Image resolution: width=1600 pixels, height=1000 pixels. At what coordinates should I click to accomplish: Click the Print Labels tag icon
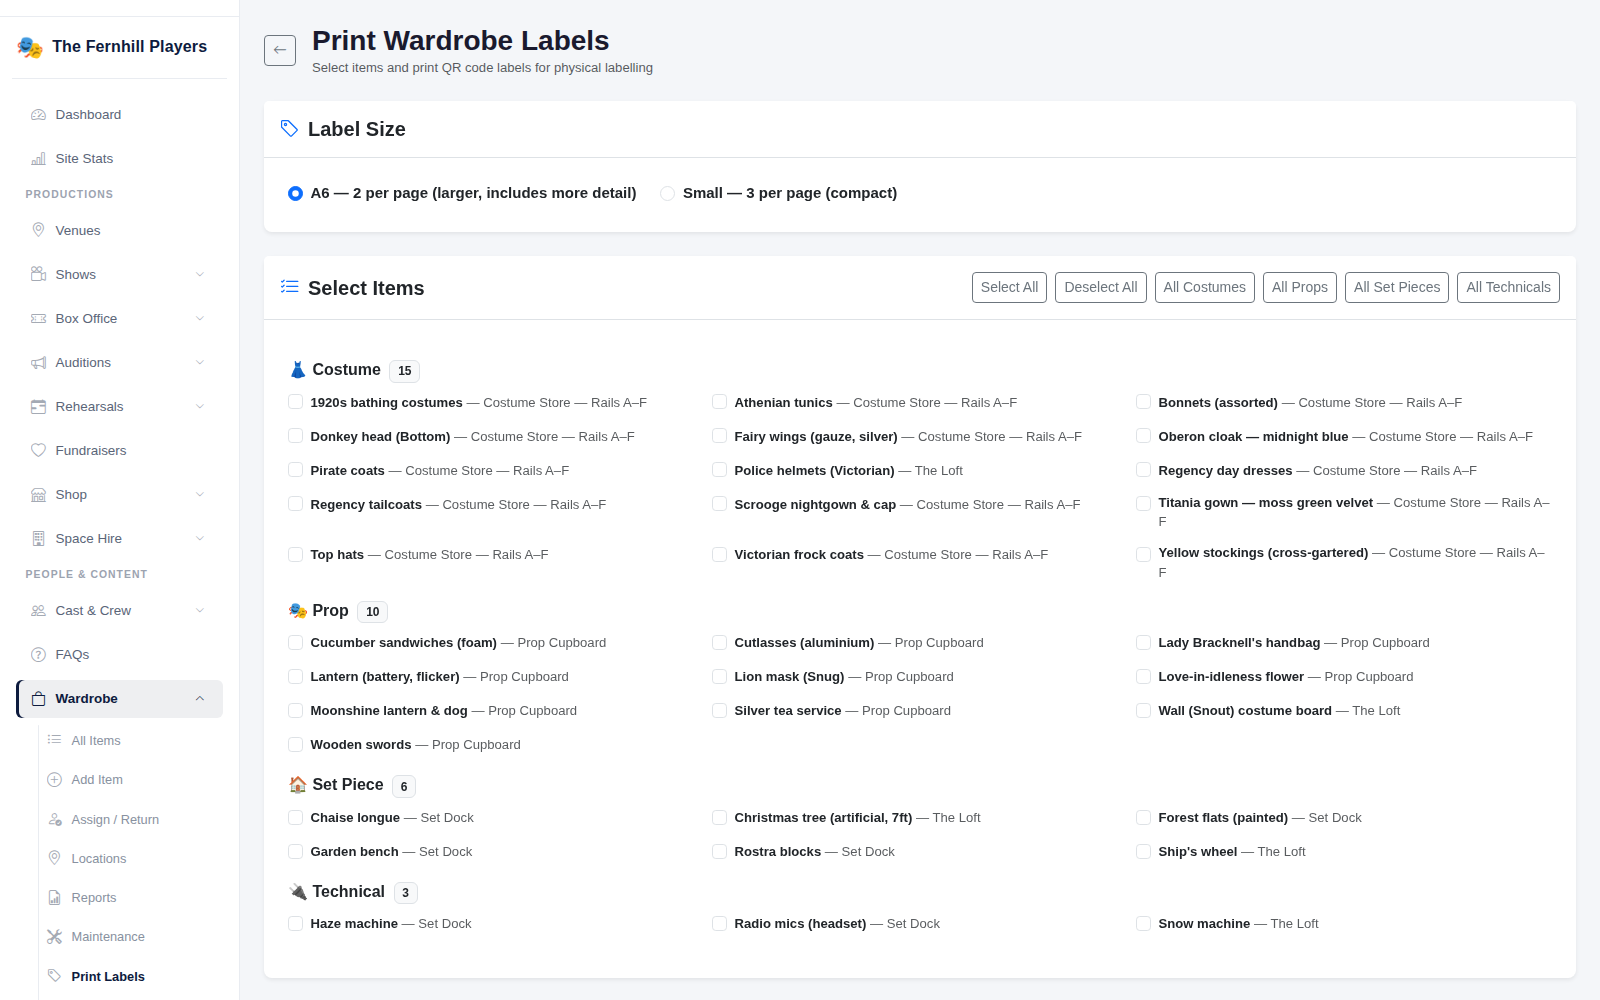point(55,976)
